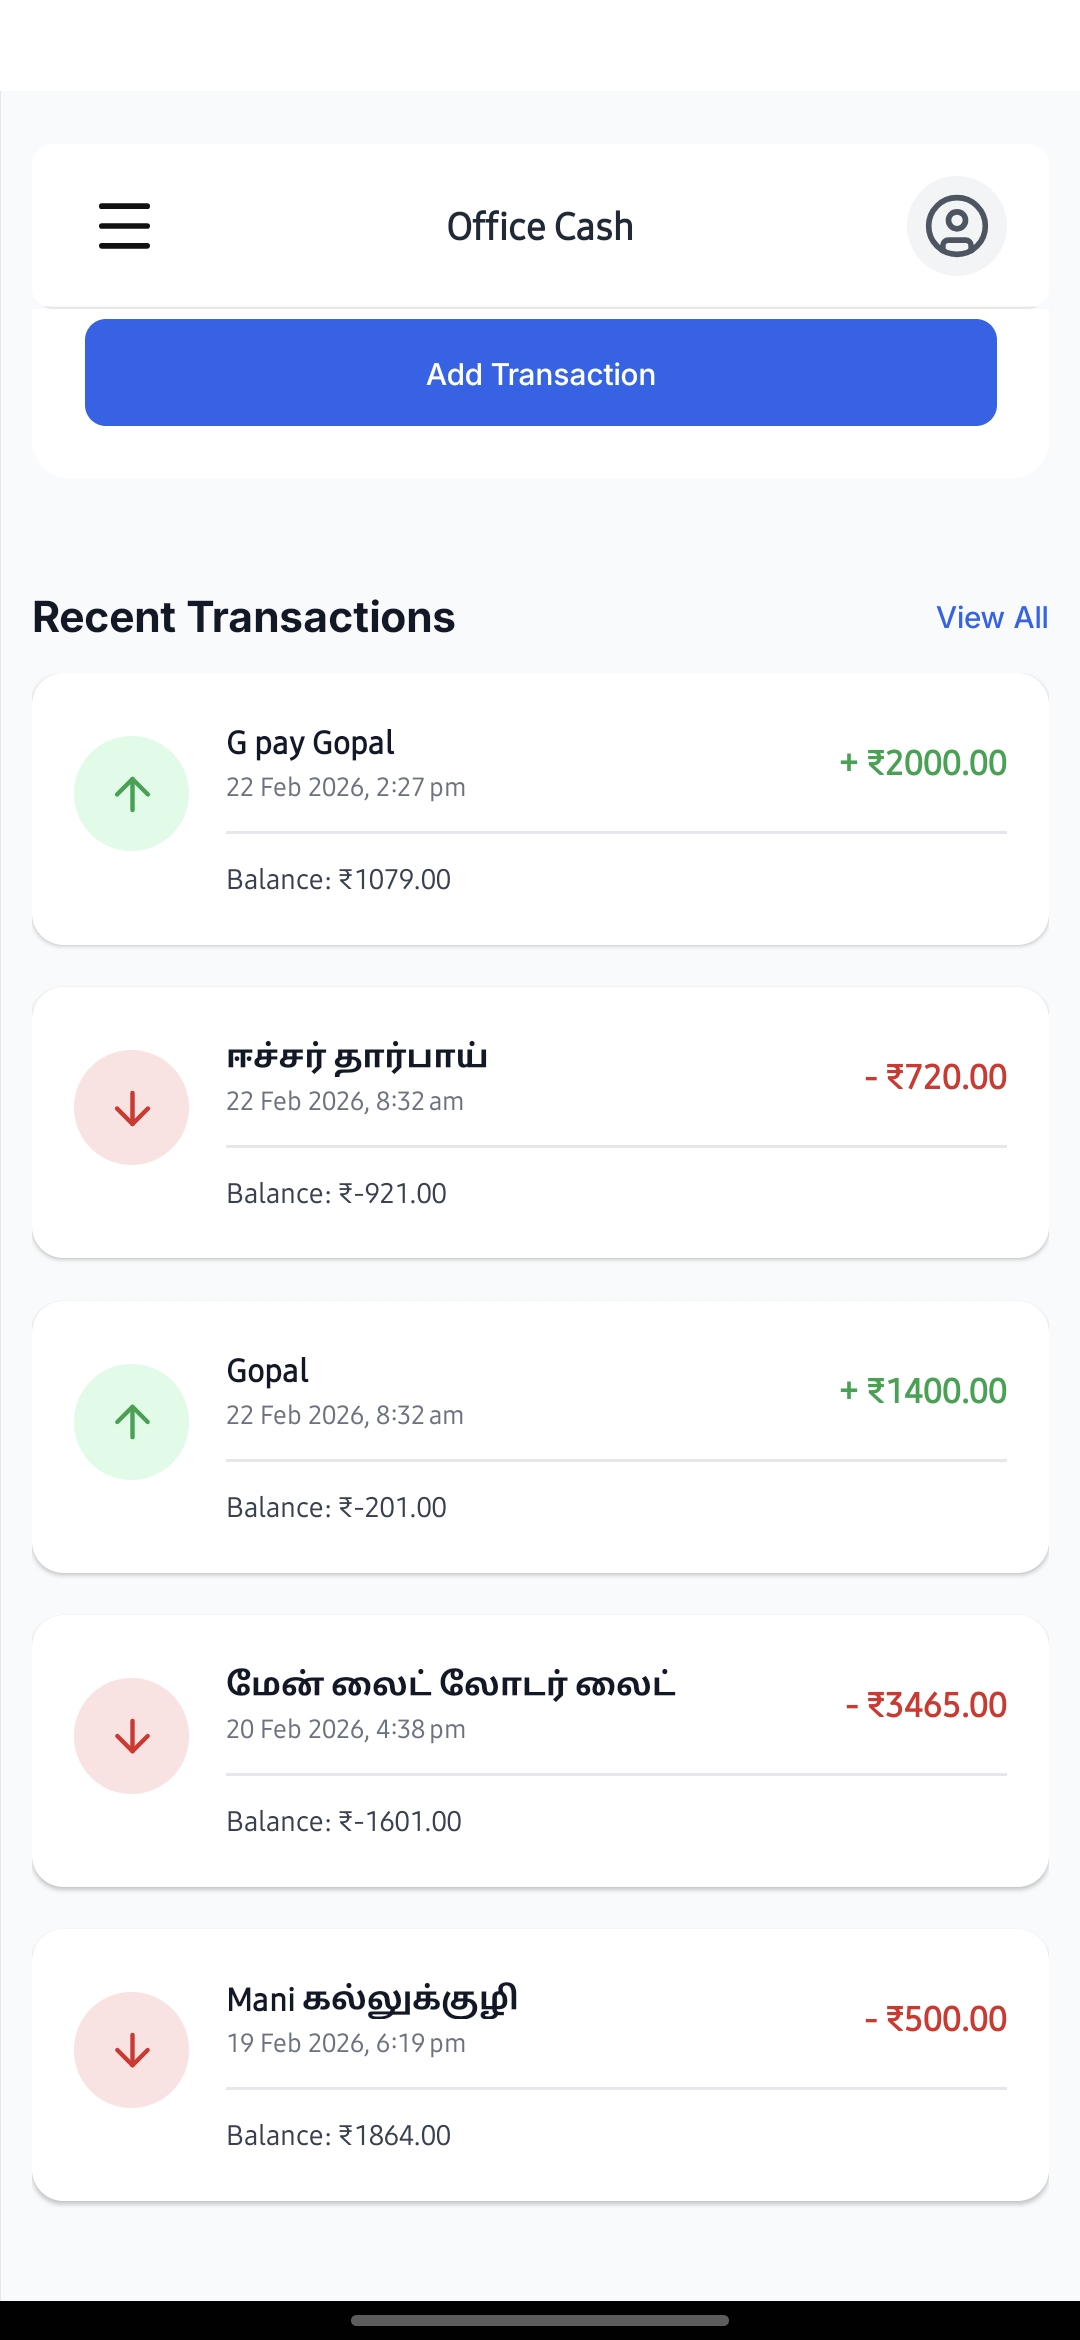Select the + ₹1400.00 amount
1080x2340 pixels.
[922, 1391]
